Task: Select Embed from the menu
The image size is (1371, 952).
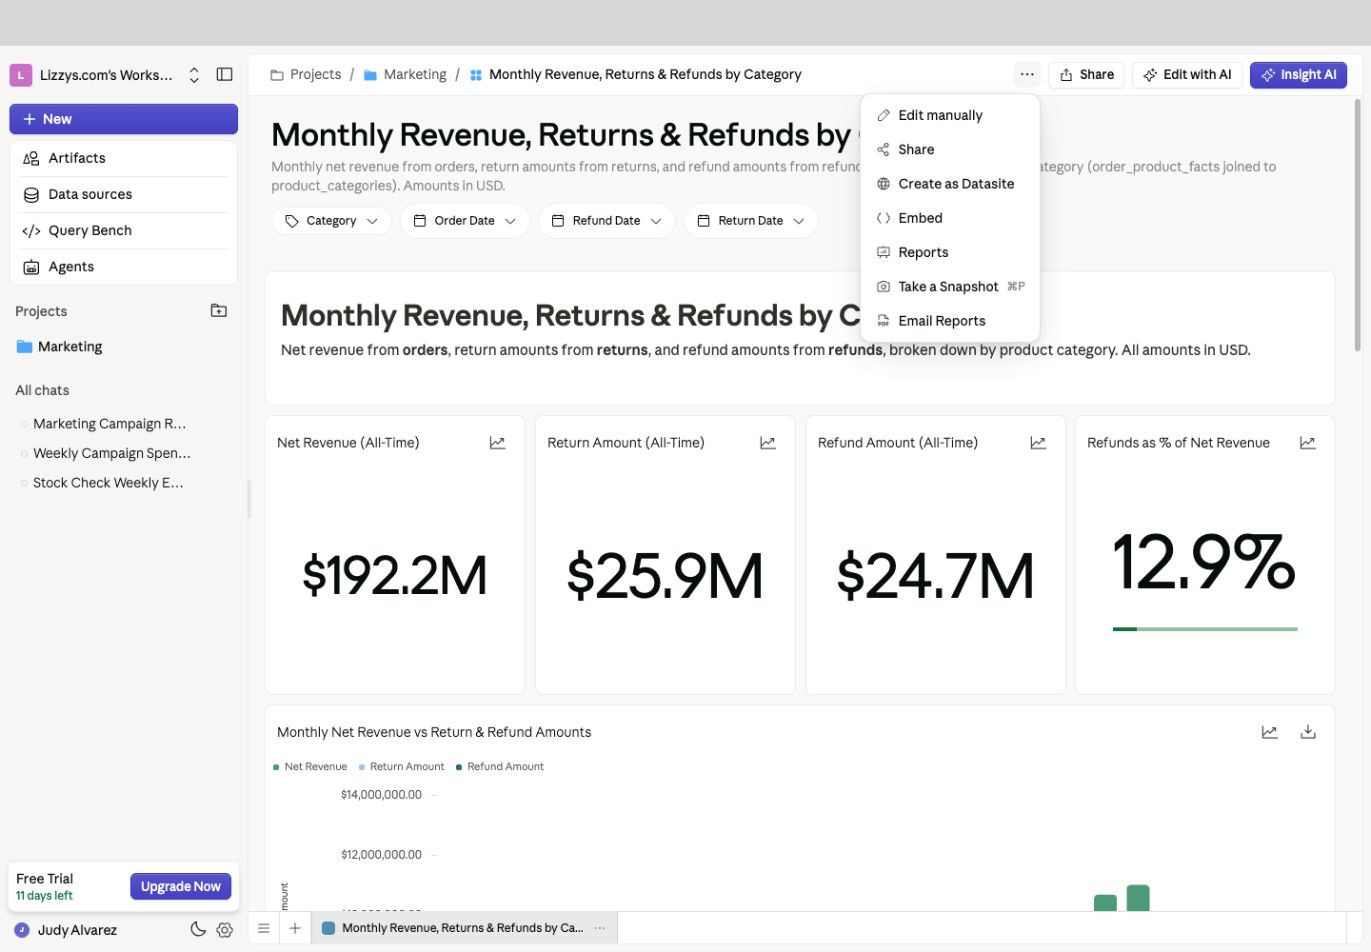Action: (x=950, y=218)
